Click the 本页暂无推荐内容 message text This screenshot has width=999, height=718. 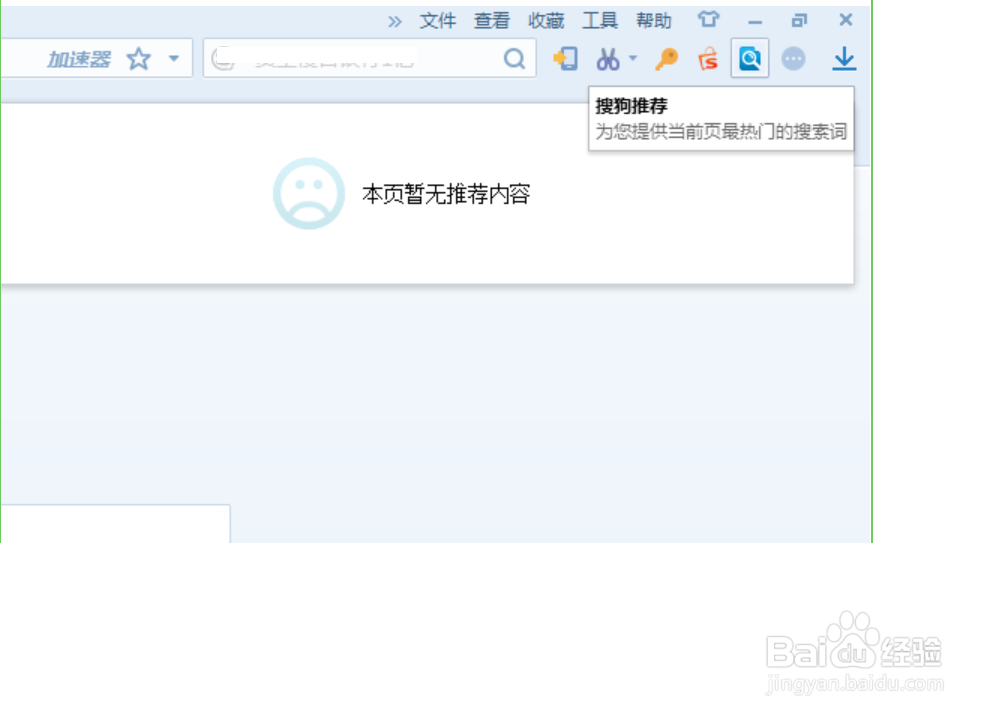[x=446, y=194]
